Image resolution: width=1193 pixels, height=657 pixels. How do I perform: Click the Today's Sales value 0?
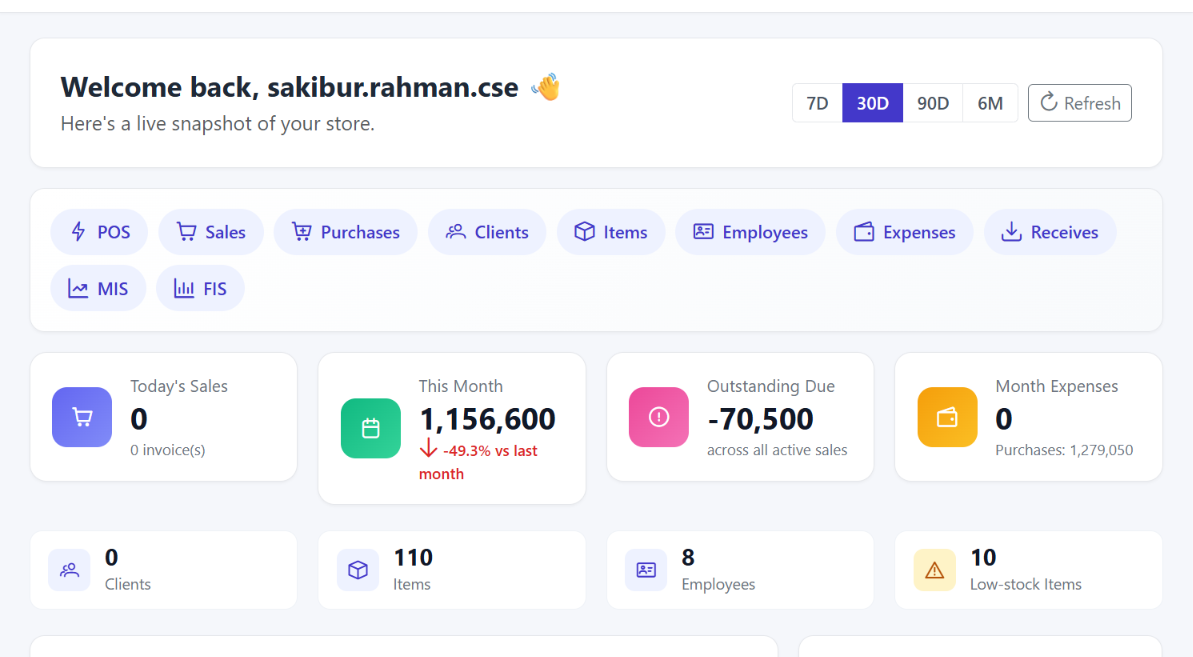138,419
